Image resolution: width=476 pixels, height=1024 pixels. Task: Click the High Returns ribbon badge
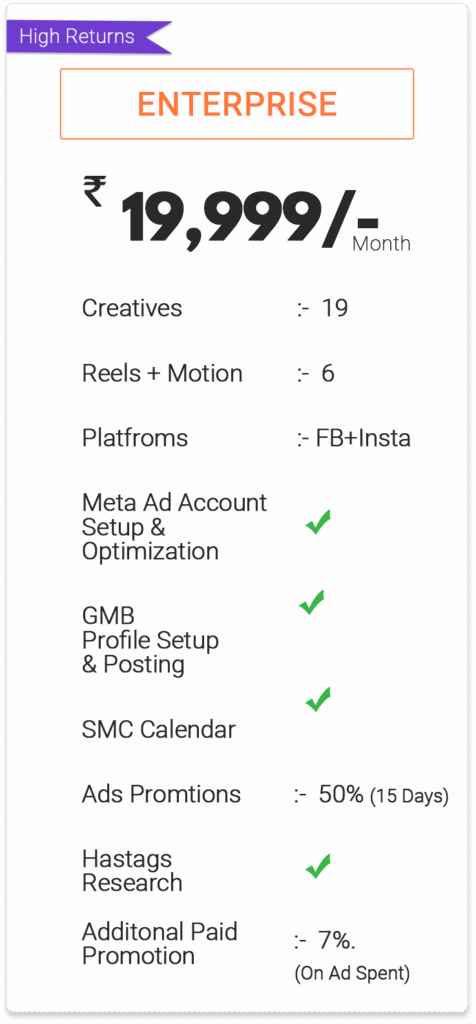click(89, 37)
